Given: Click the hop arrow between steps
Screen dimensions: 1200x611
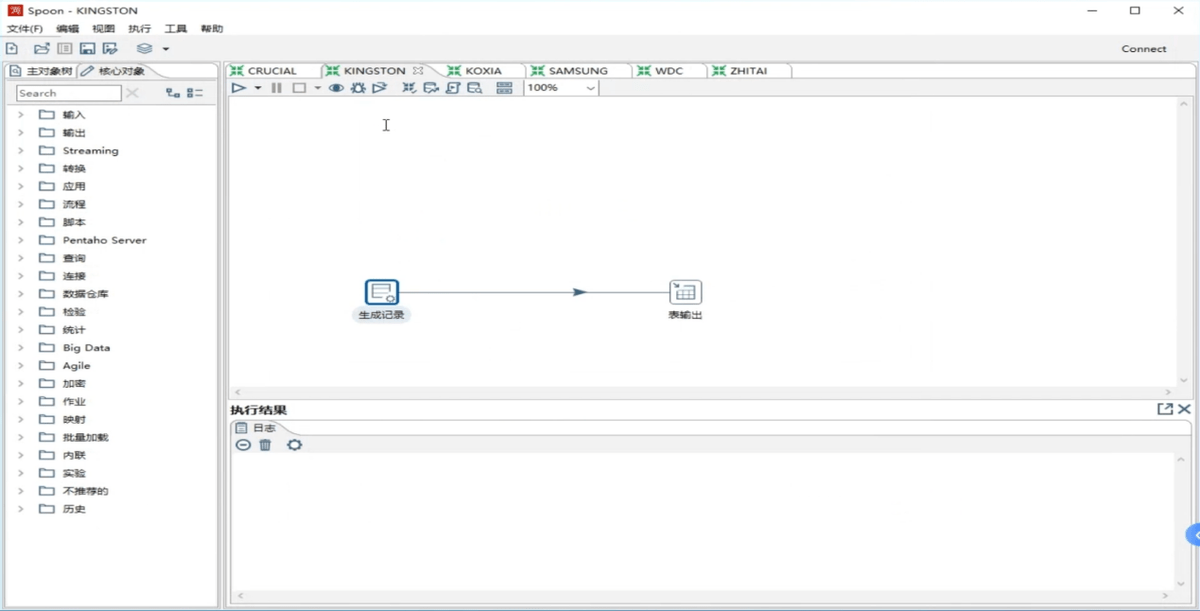Looking at the screenshot, I should coord(580,292).
